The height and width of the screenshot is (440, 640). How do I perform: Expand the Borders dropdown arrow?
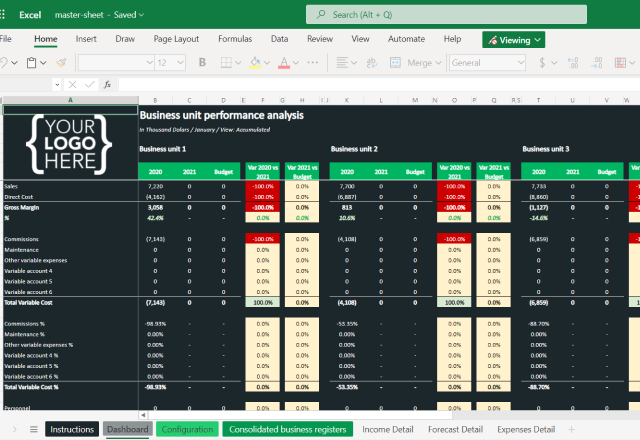pyautogui.click(x=238, y=62)
